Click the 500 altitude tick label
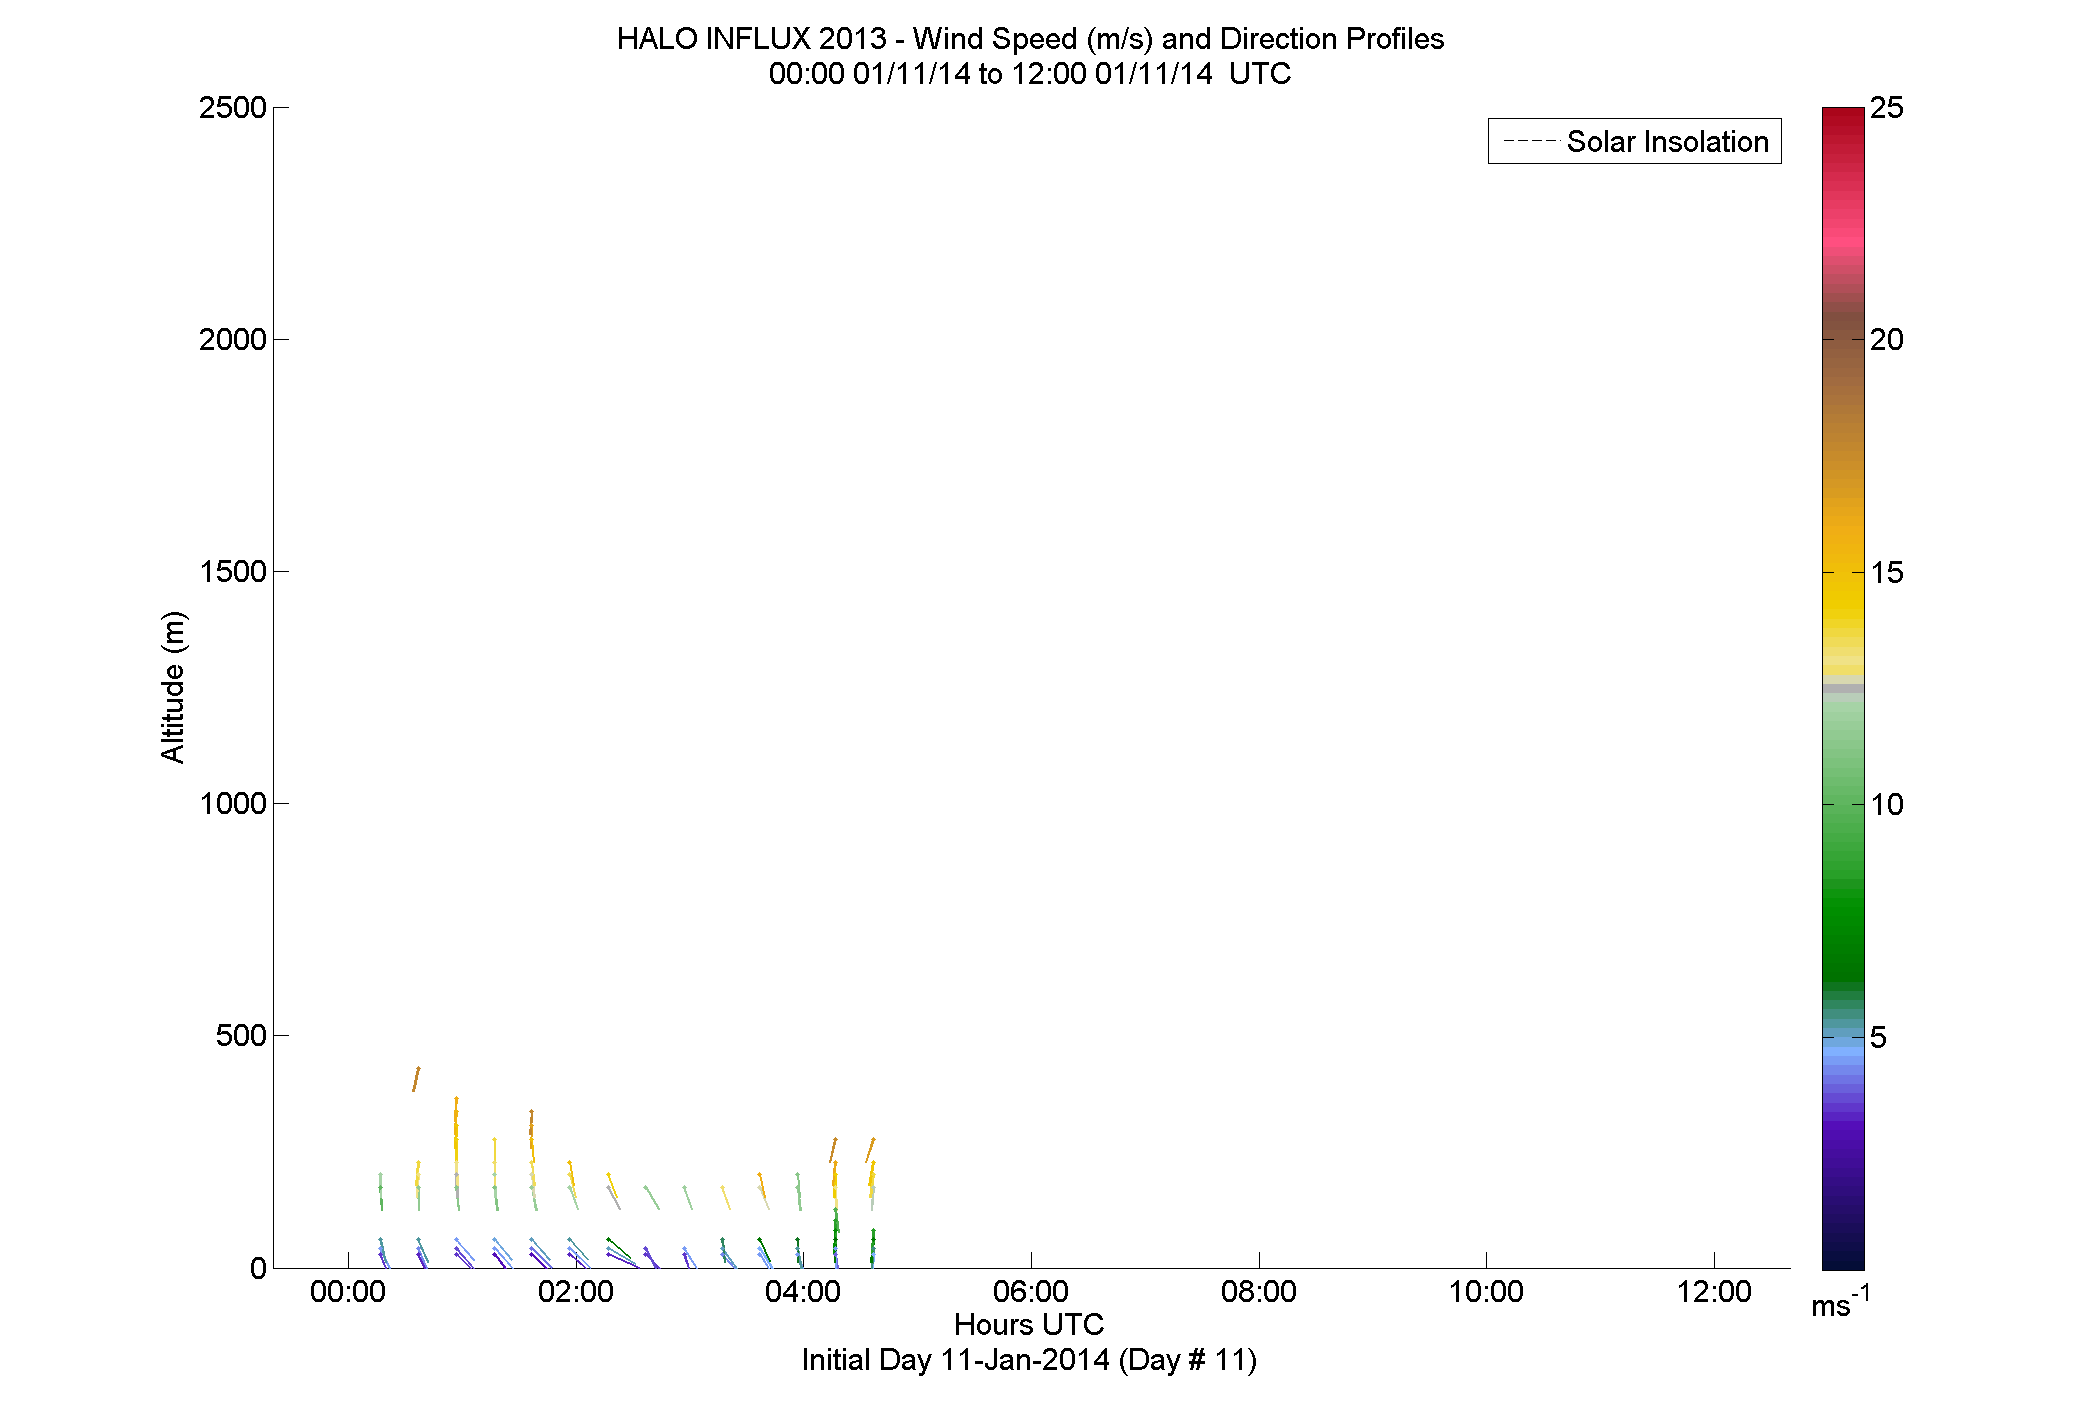Image resolution: width=2098 pixels, height=1425 pixels. 241,1036
